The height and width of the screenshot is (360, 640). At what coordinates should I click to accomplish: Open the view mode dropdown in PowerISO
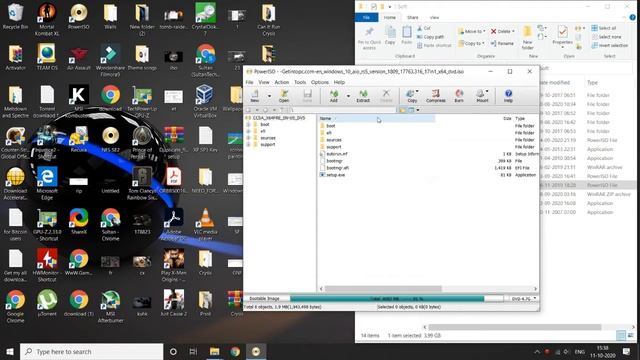418,110
